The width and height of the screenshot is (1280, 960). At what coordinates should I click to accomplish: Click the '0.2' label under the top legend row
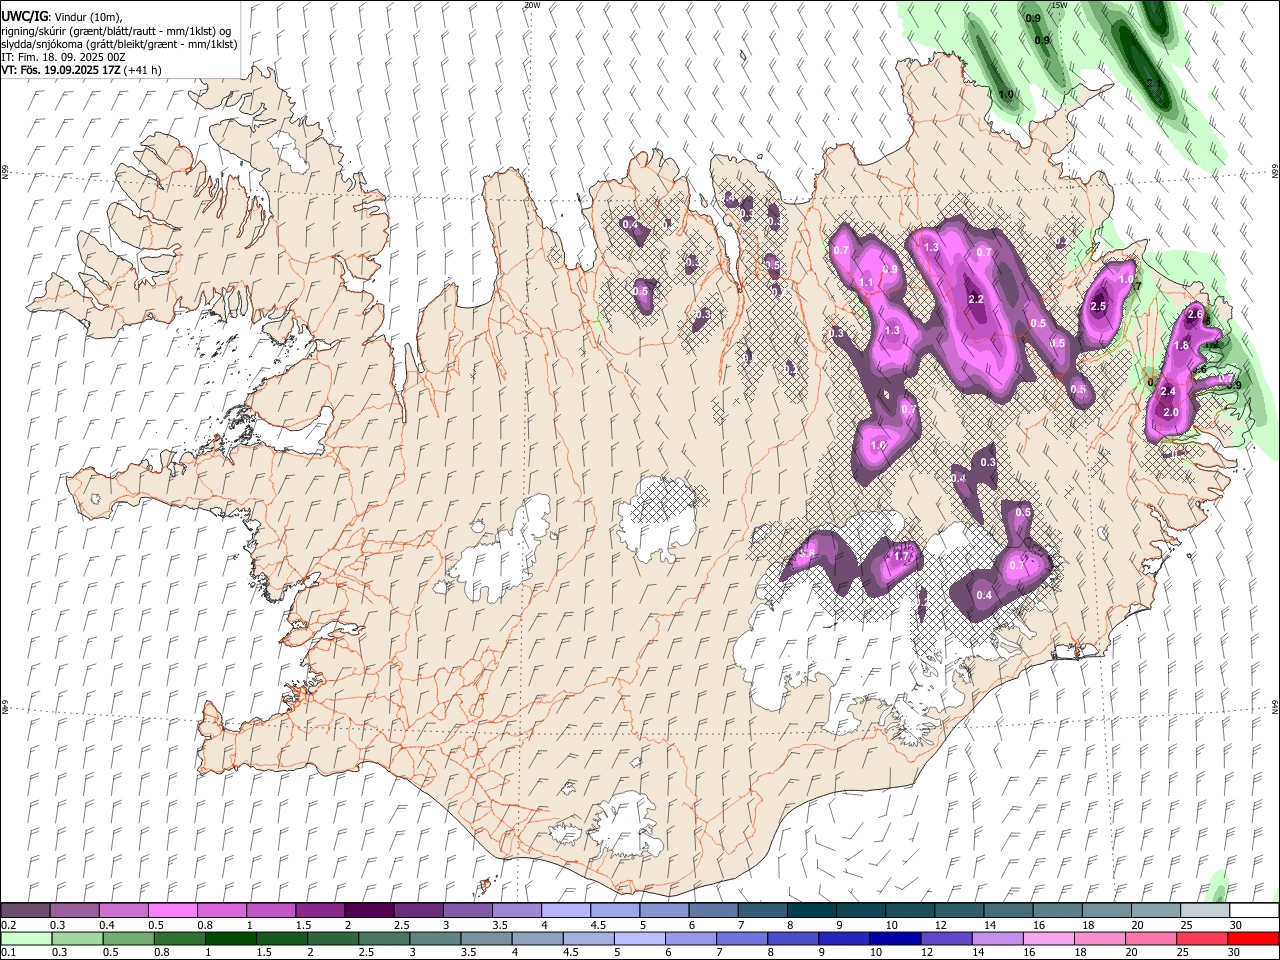[8, 925]
